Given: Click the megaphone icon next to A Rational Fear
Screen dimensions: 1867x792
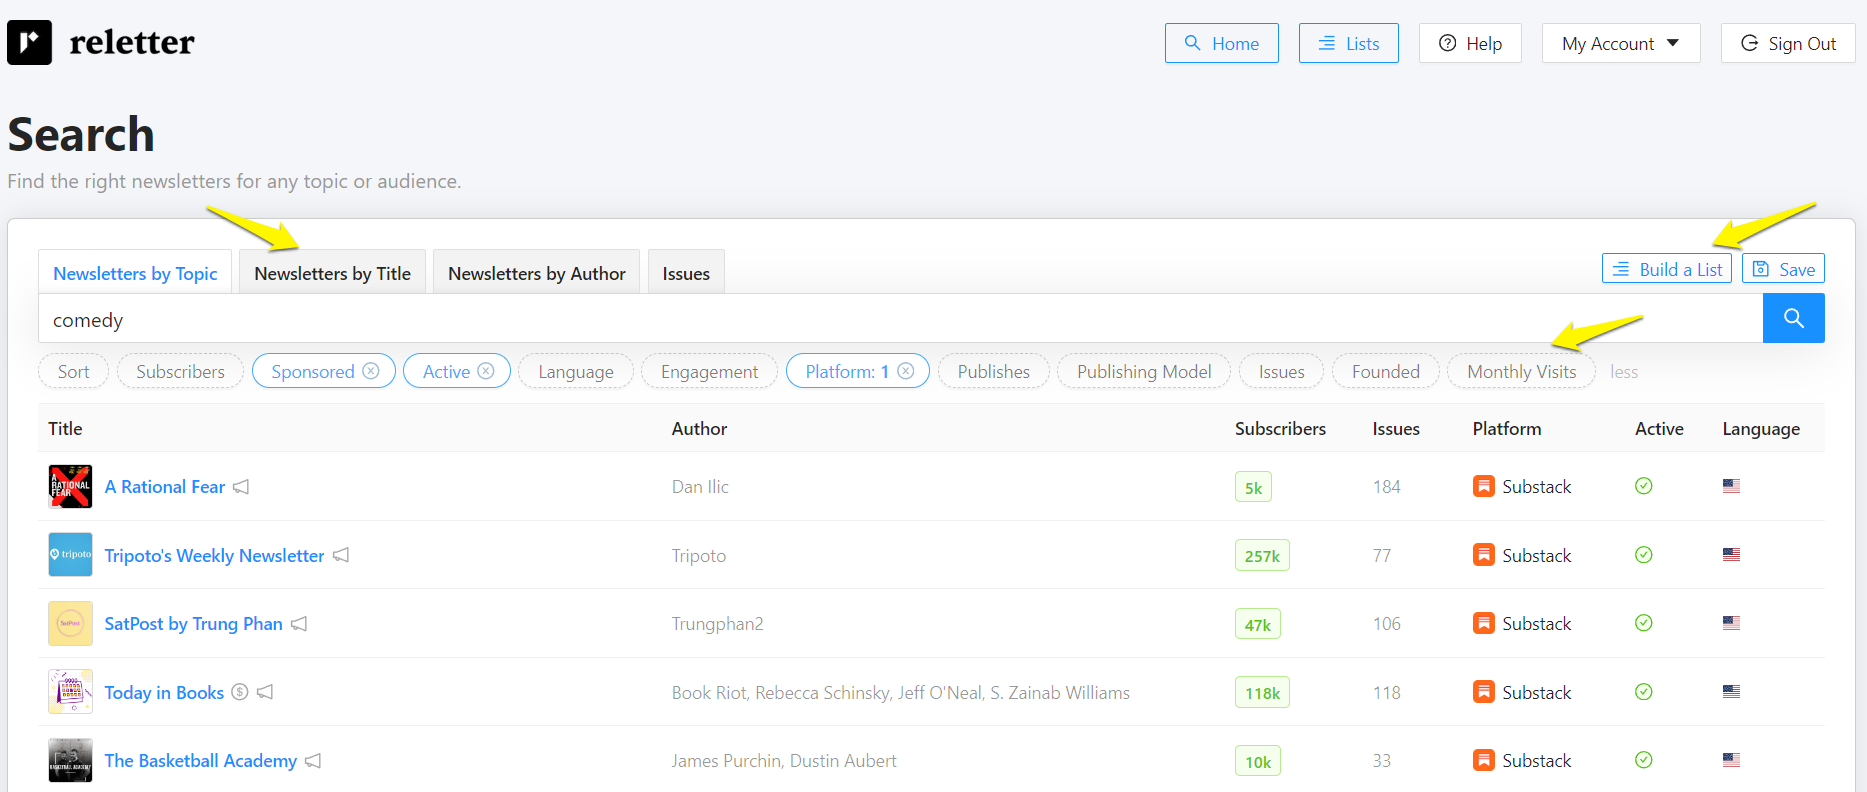Looking at the screenshot, I should click(x=241, y=487).
